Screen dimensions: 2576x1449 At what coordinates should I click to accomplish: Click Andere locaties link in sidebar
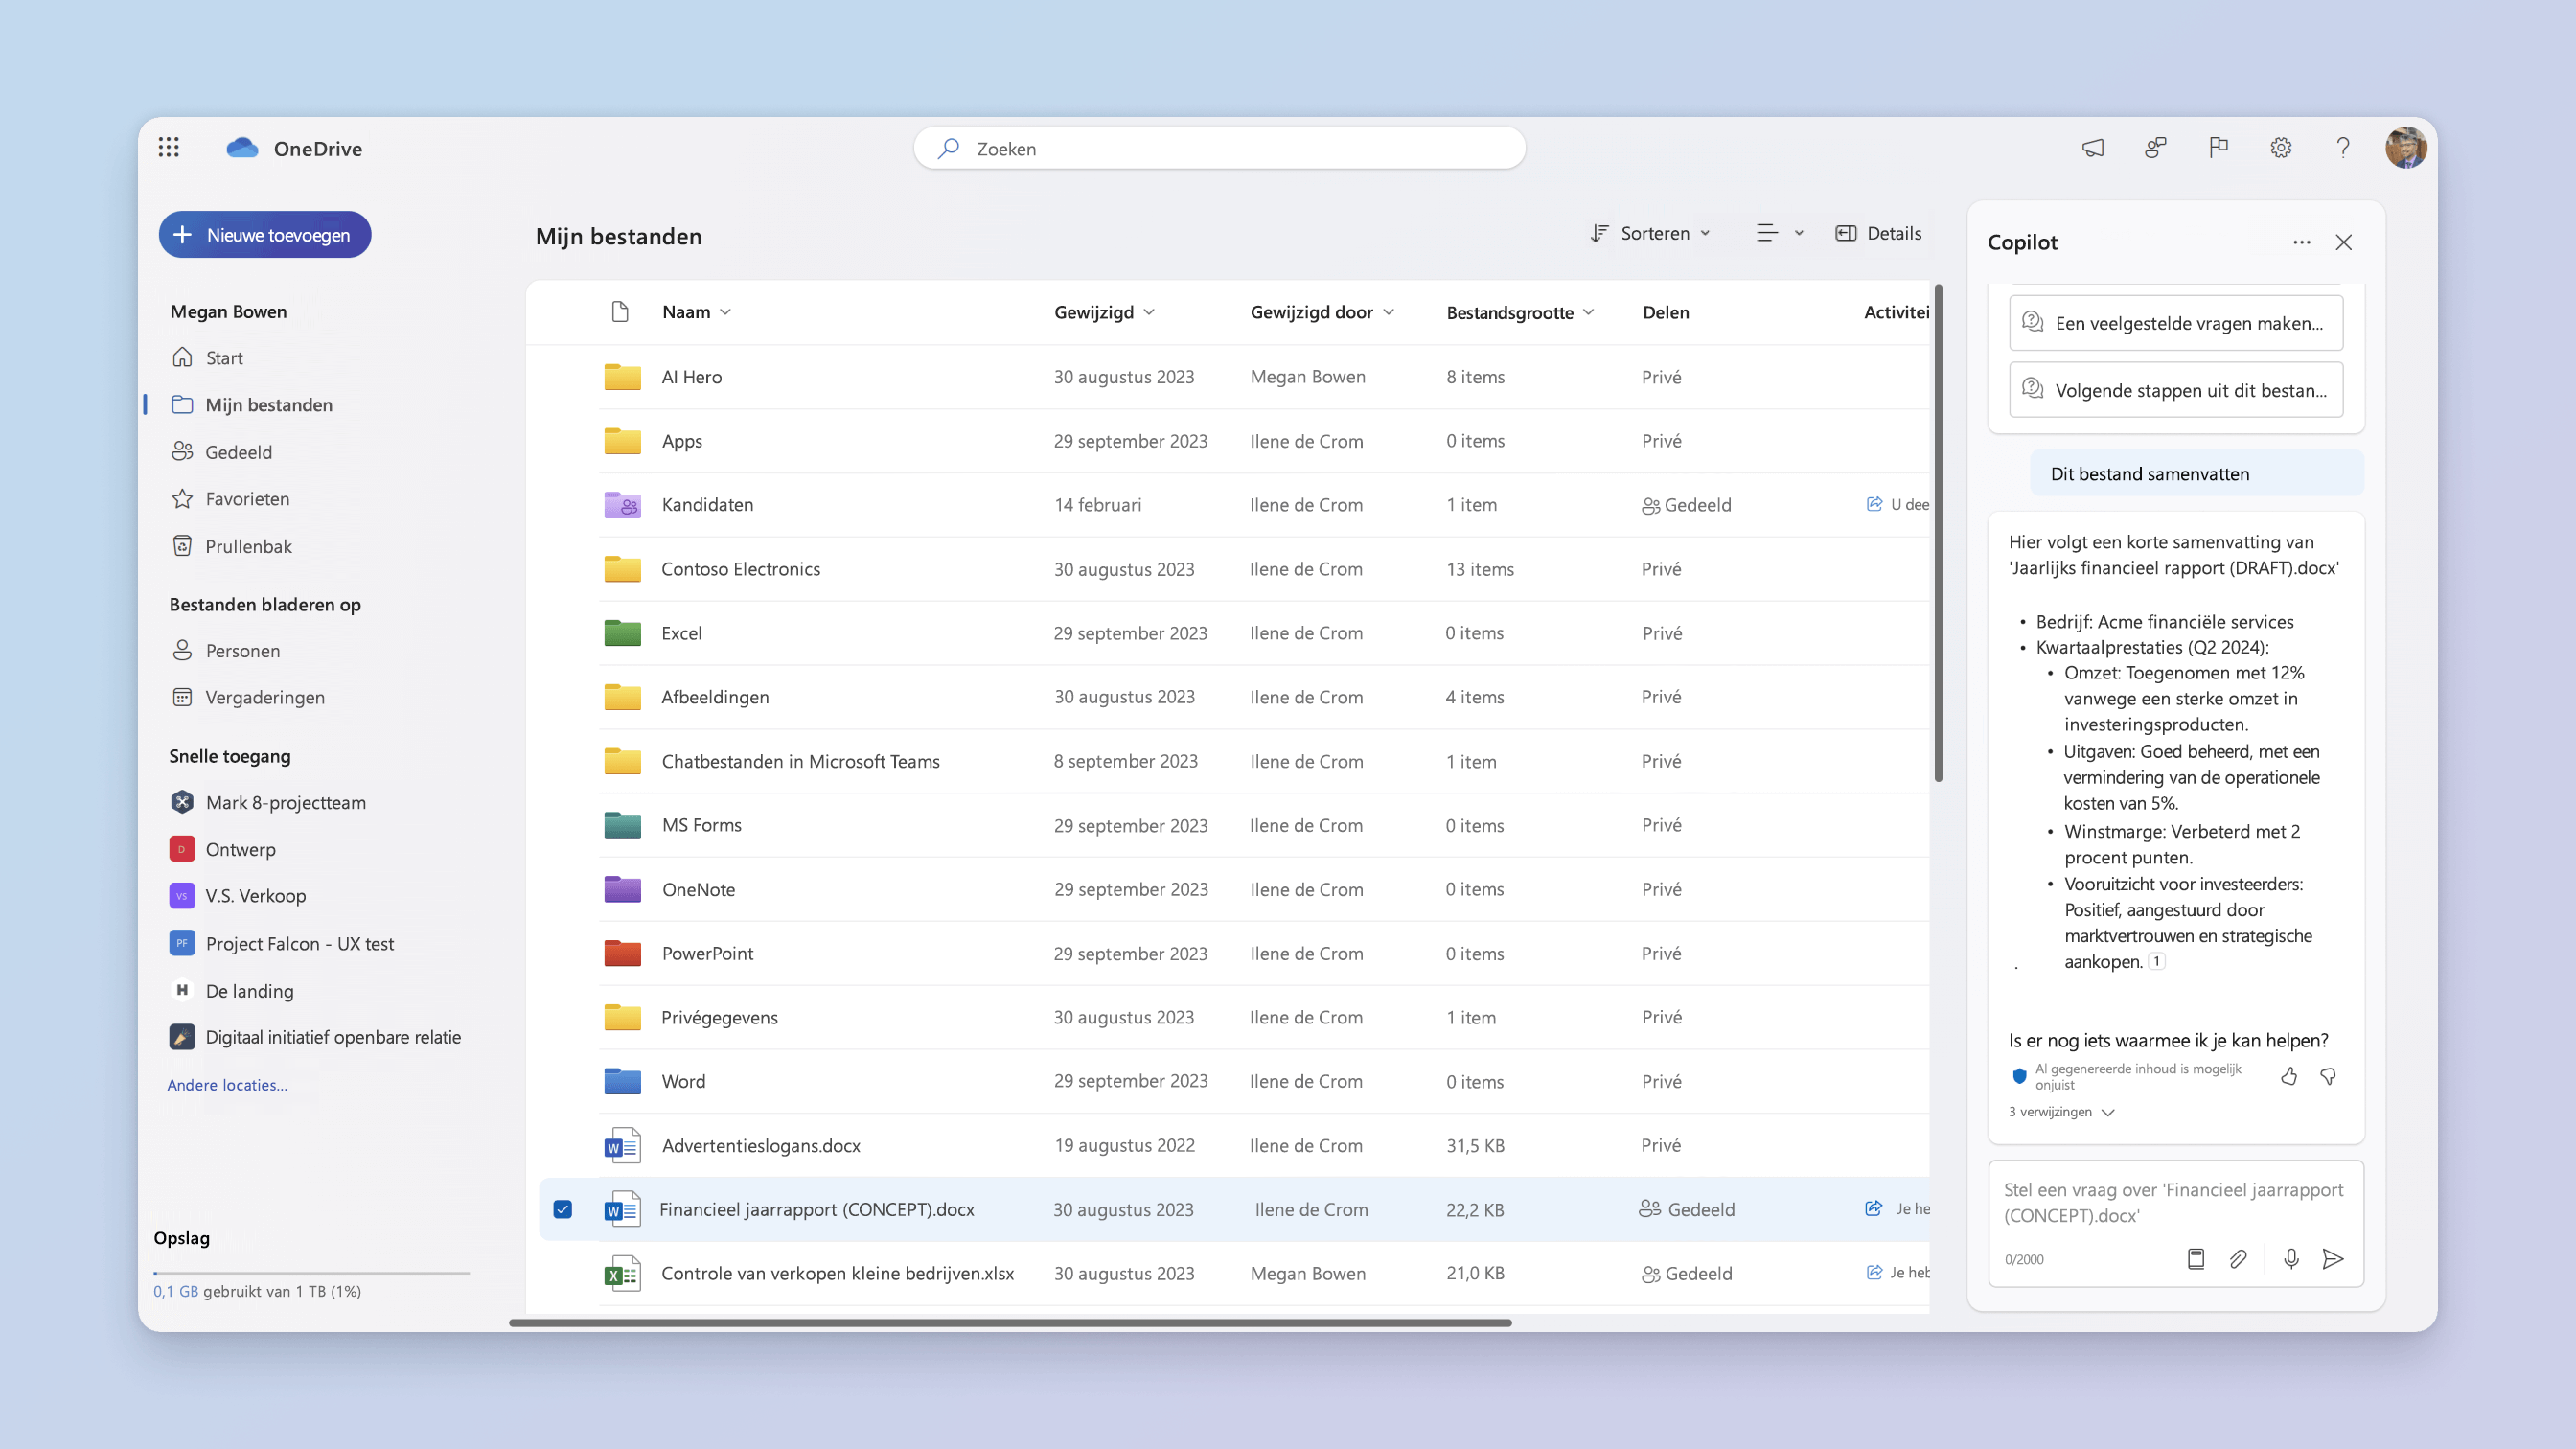click(x=228, y=1083)
